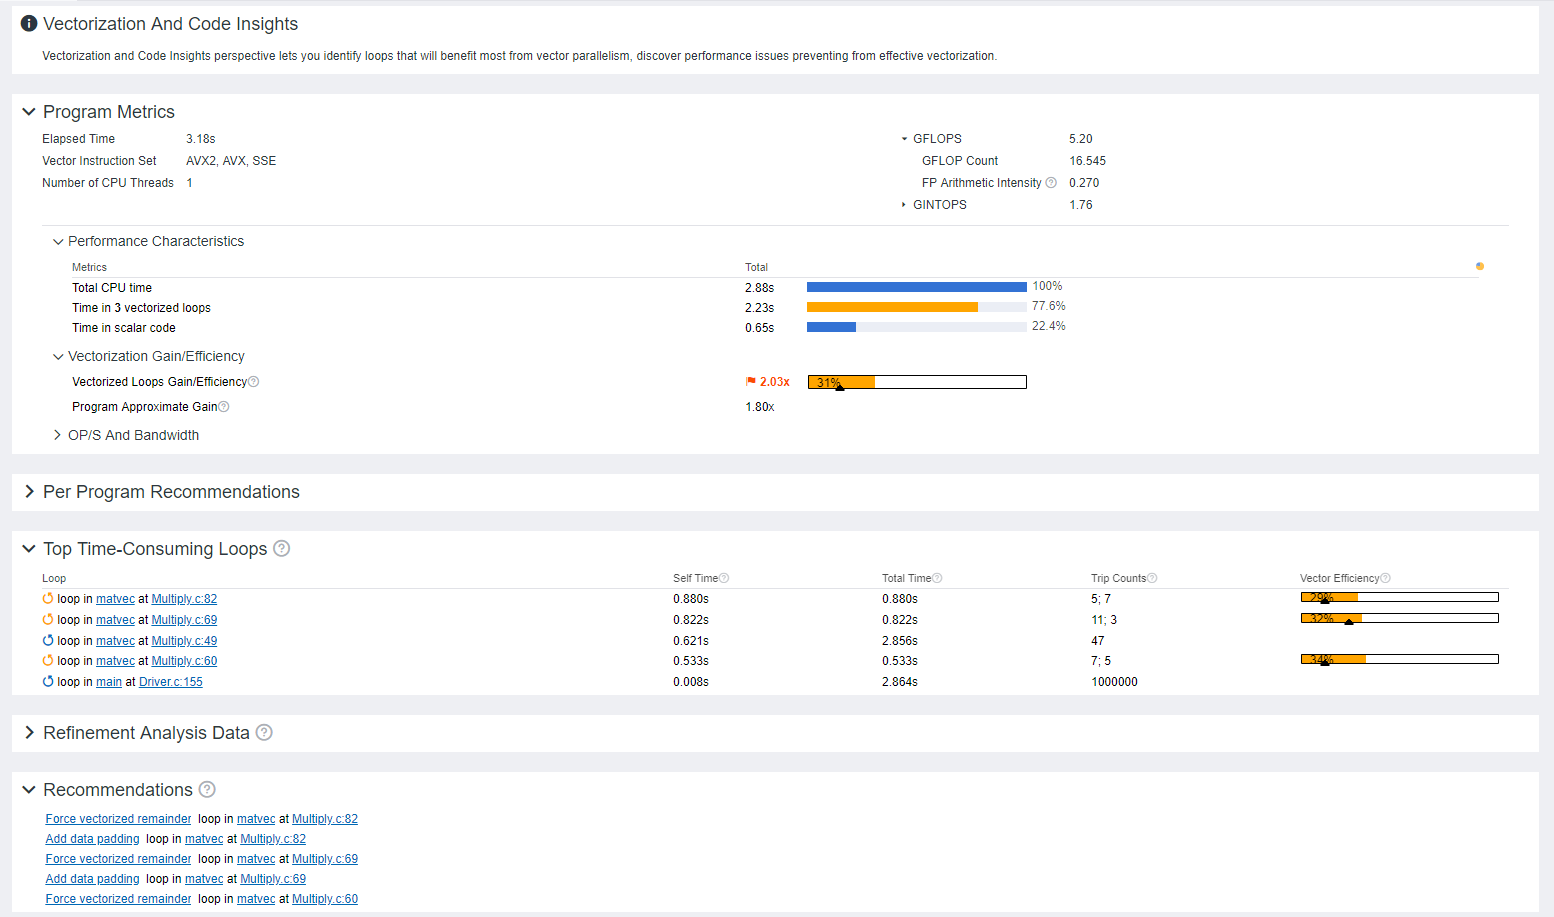This screenshot has width=1554, height=917.
Task: Click the help icon next to Self Time column
Action: point(724,579)
